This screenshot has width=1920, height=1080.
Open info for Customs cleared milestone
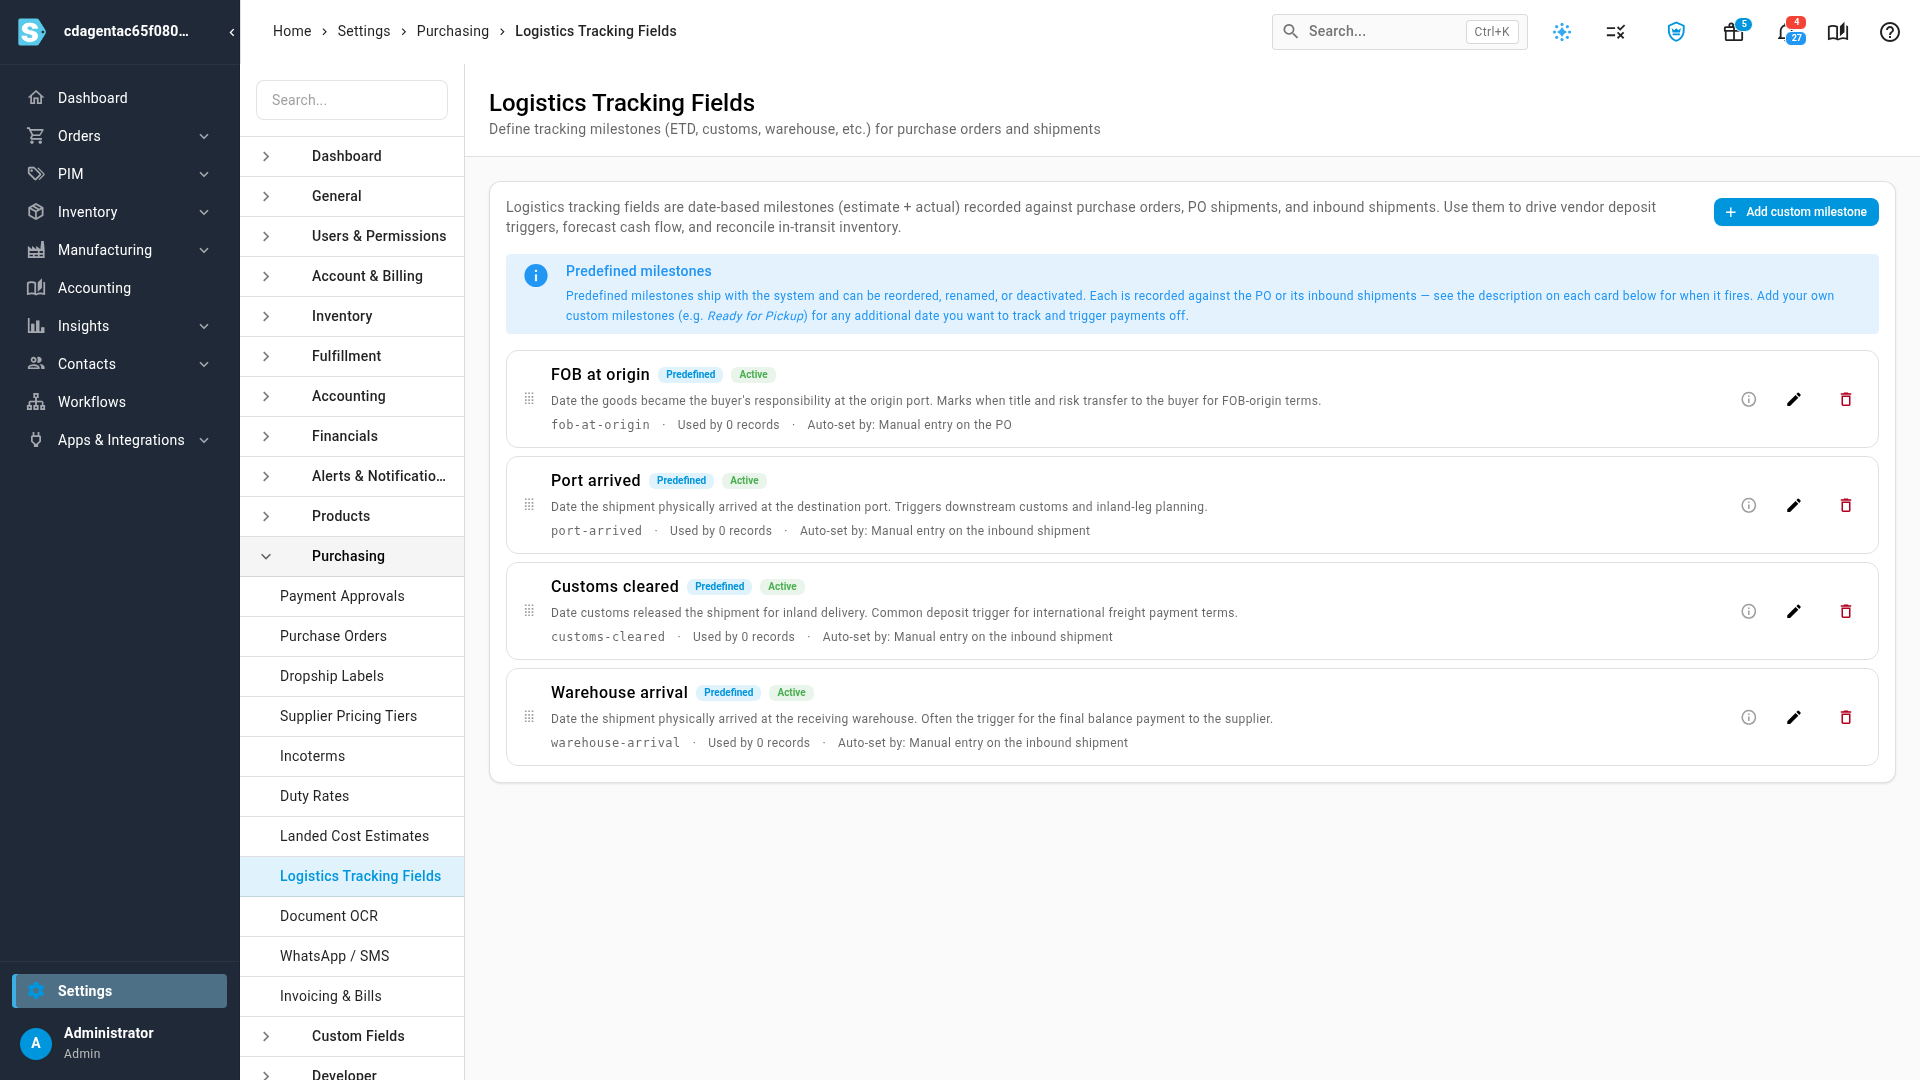1748,611
